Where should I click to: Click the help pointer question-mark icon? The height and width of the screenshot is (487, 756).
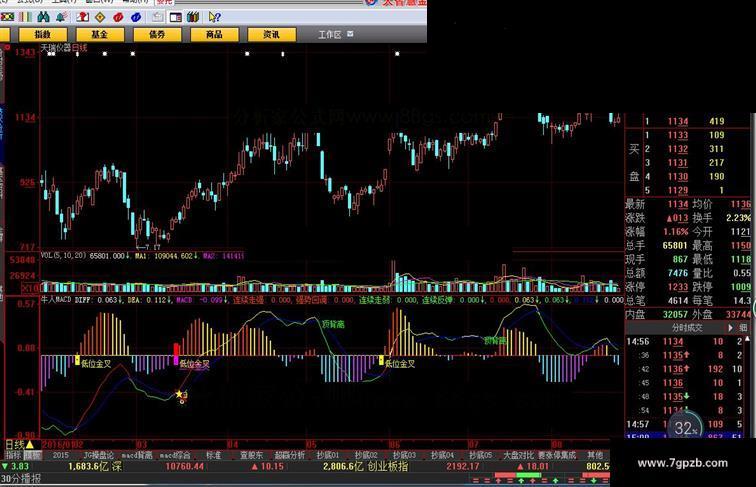[x=215, y=17]
